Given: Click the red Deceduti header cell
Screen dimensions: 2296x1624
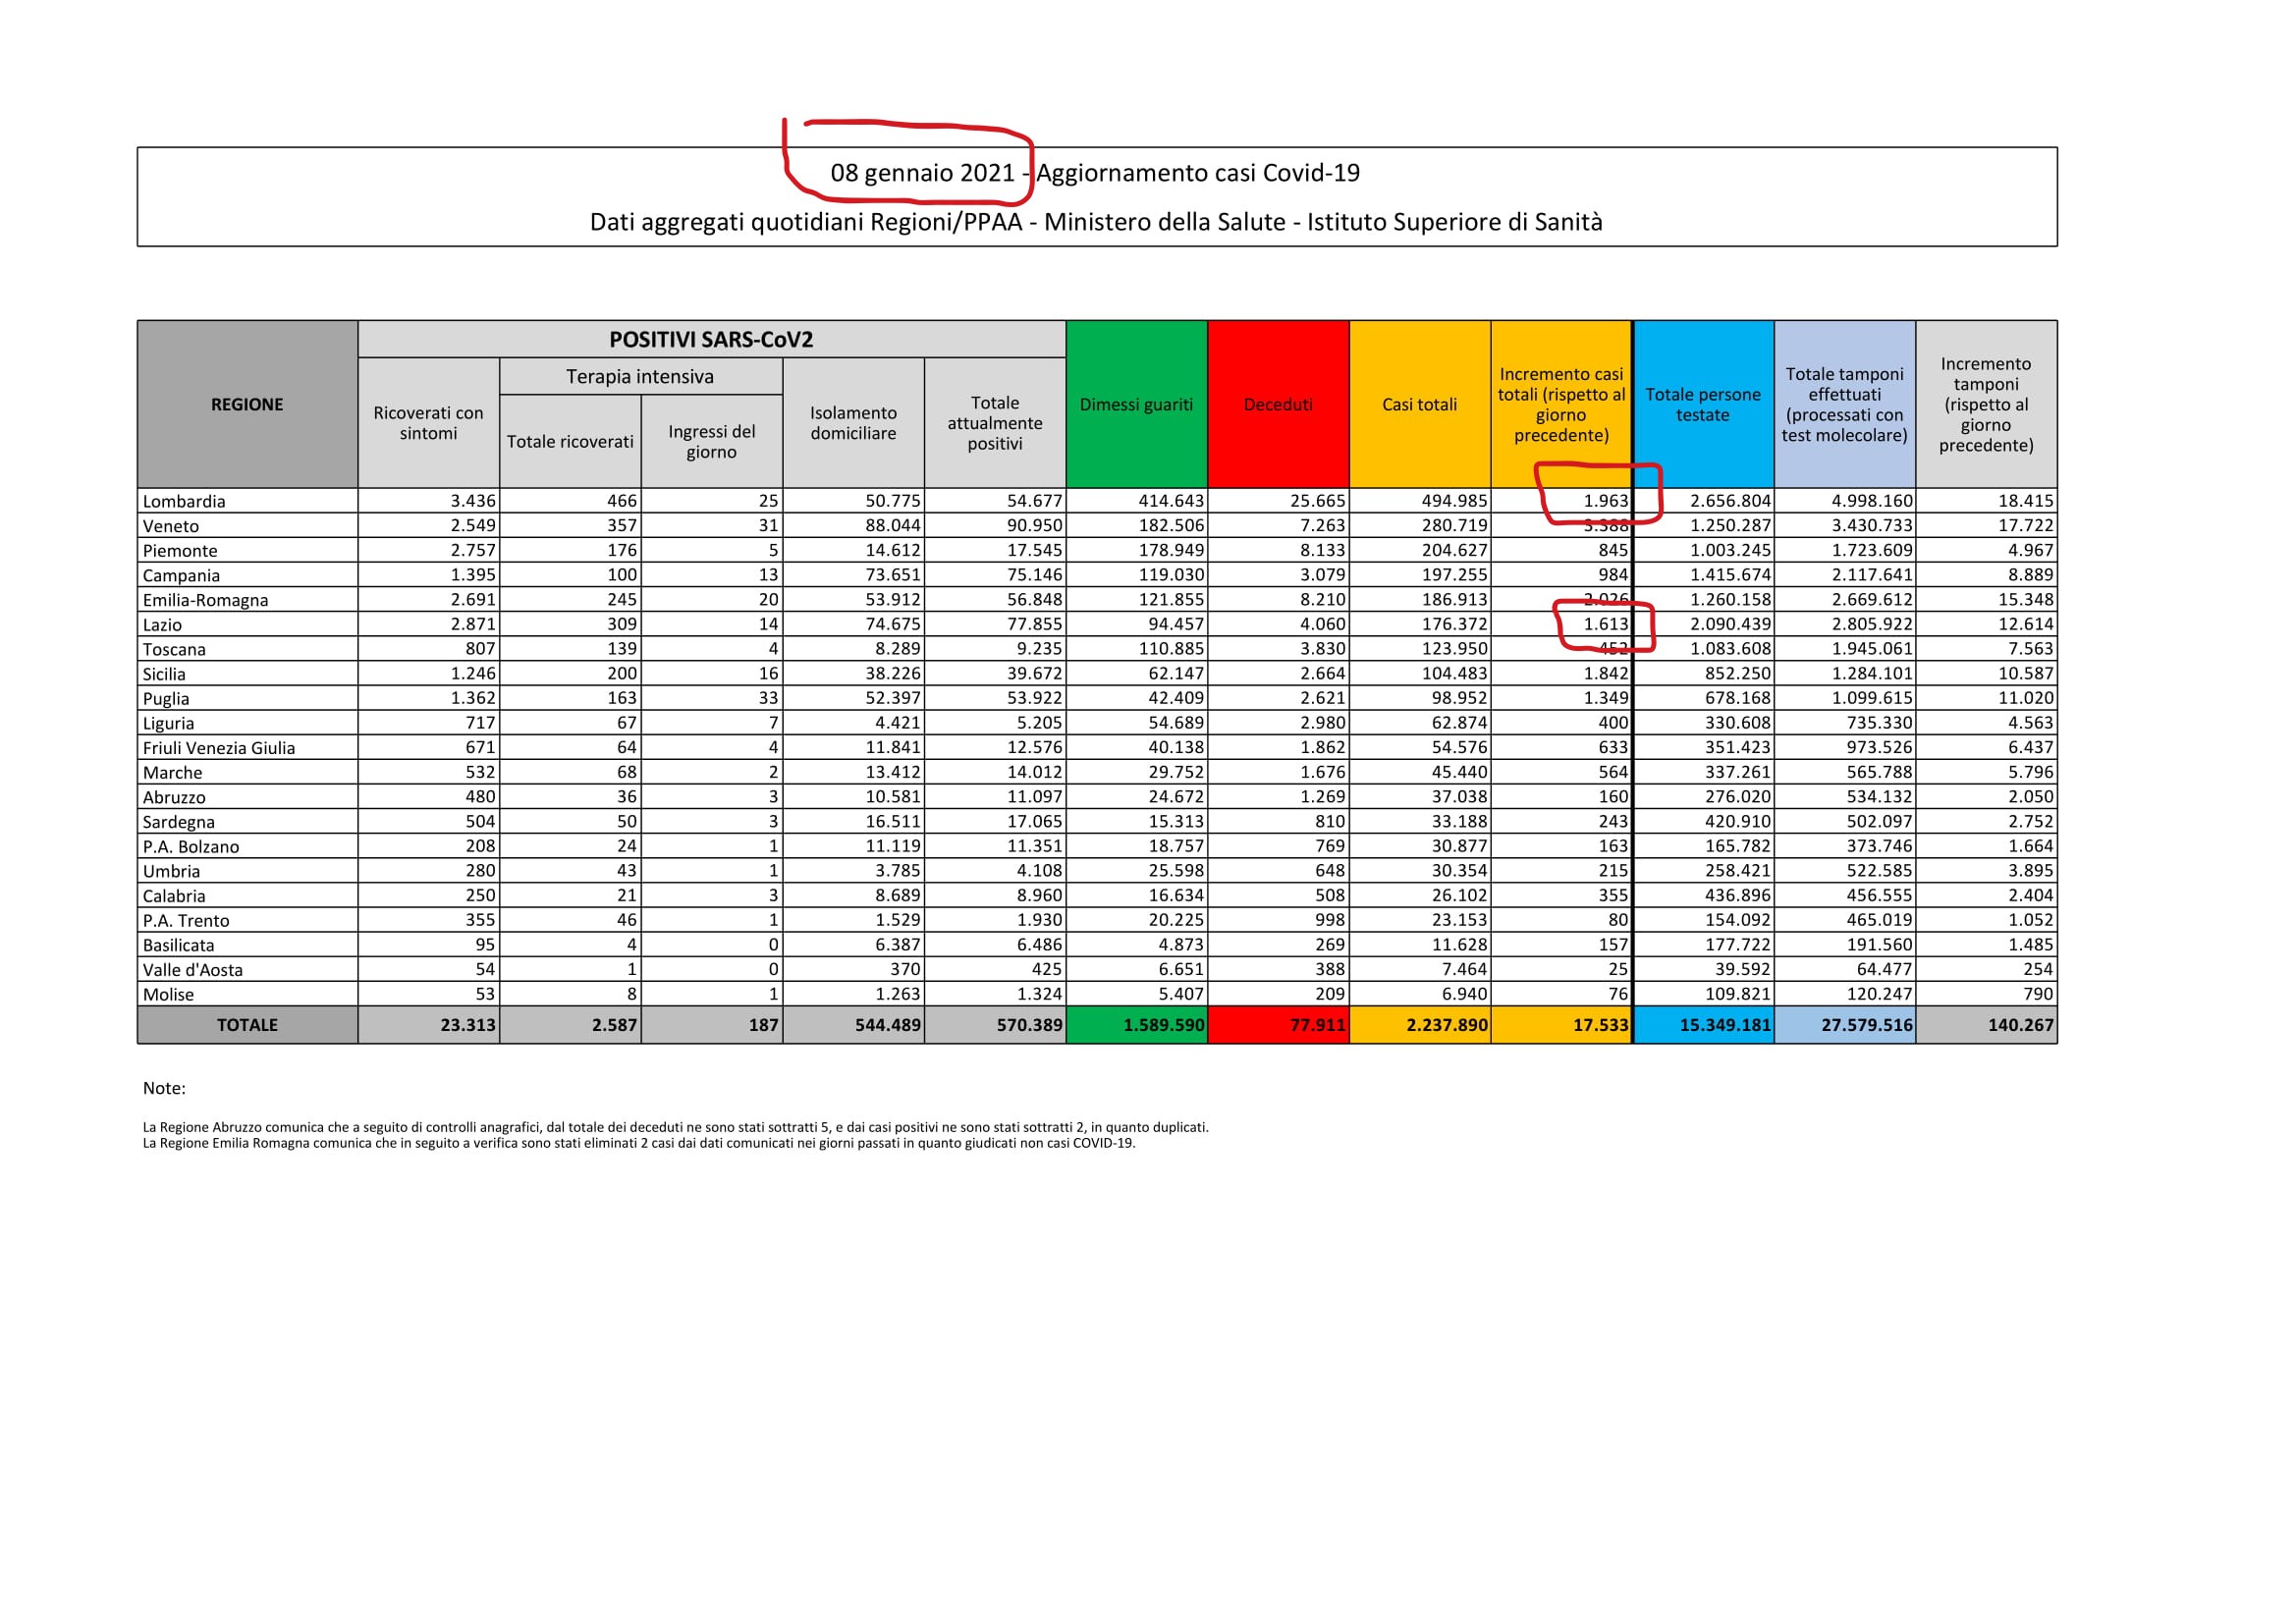Looking at the screenshot, I should click(1278, 404).
